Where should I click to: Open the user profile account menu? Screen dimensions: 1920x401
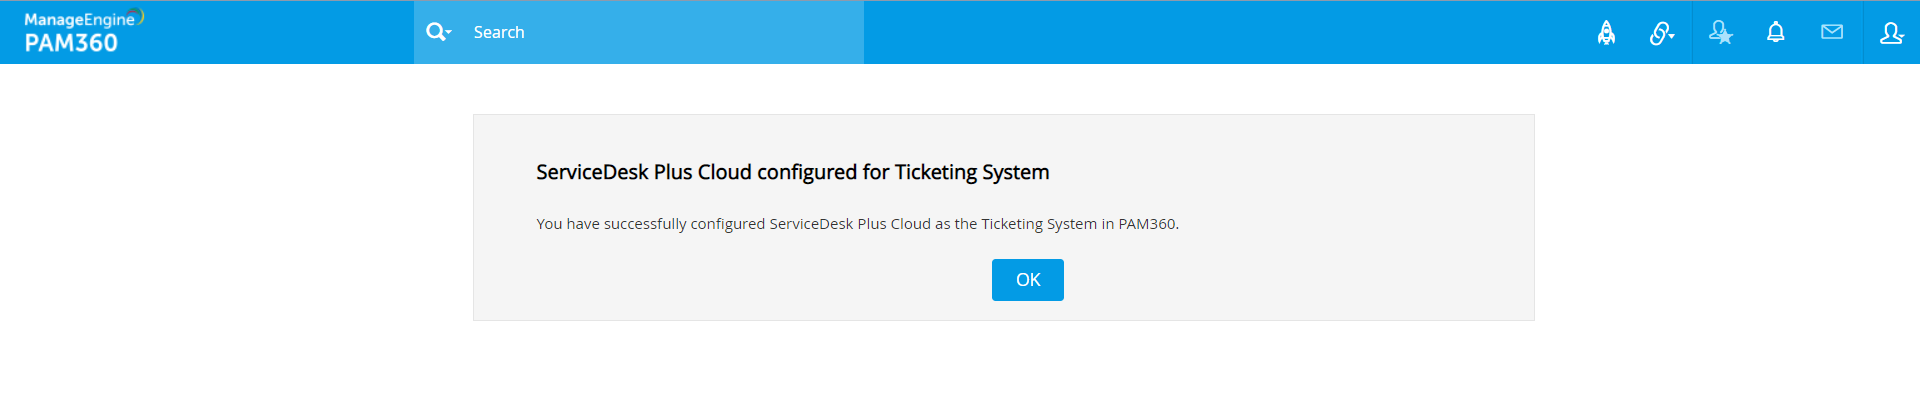(x=1891, y=33)
